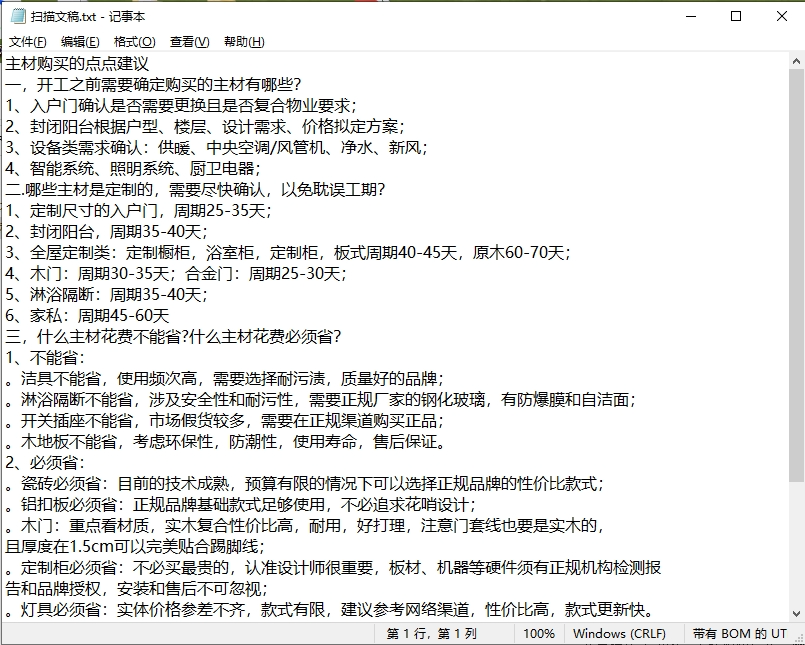Click the 100% zoom indicator in status bar
The image size is (805, 645).
pos(539,633)
